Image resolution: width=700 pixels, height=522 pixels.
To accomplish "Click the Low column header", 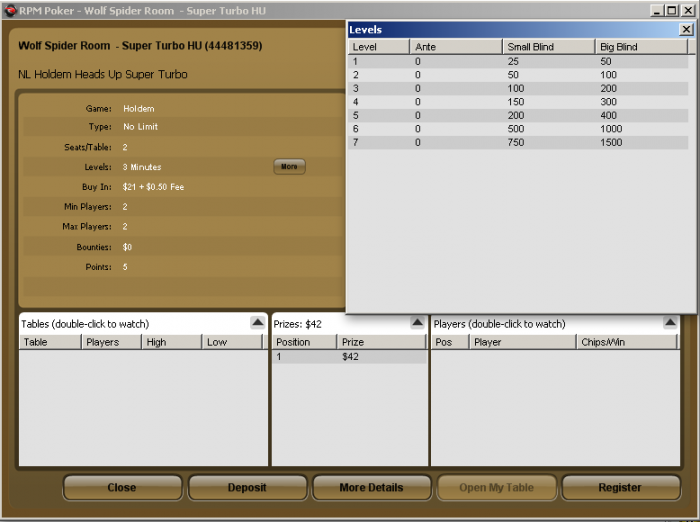I will [232, 342].
